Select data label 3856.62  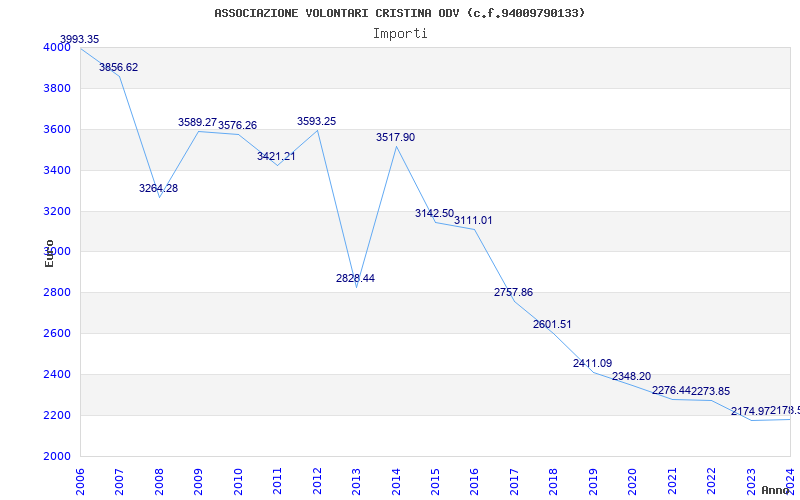point(118,67)
